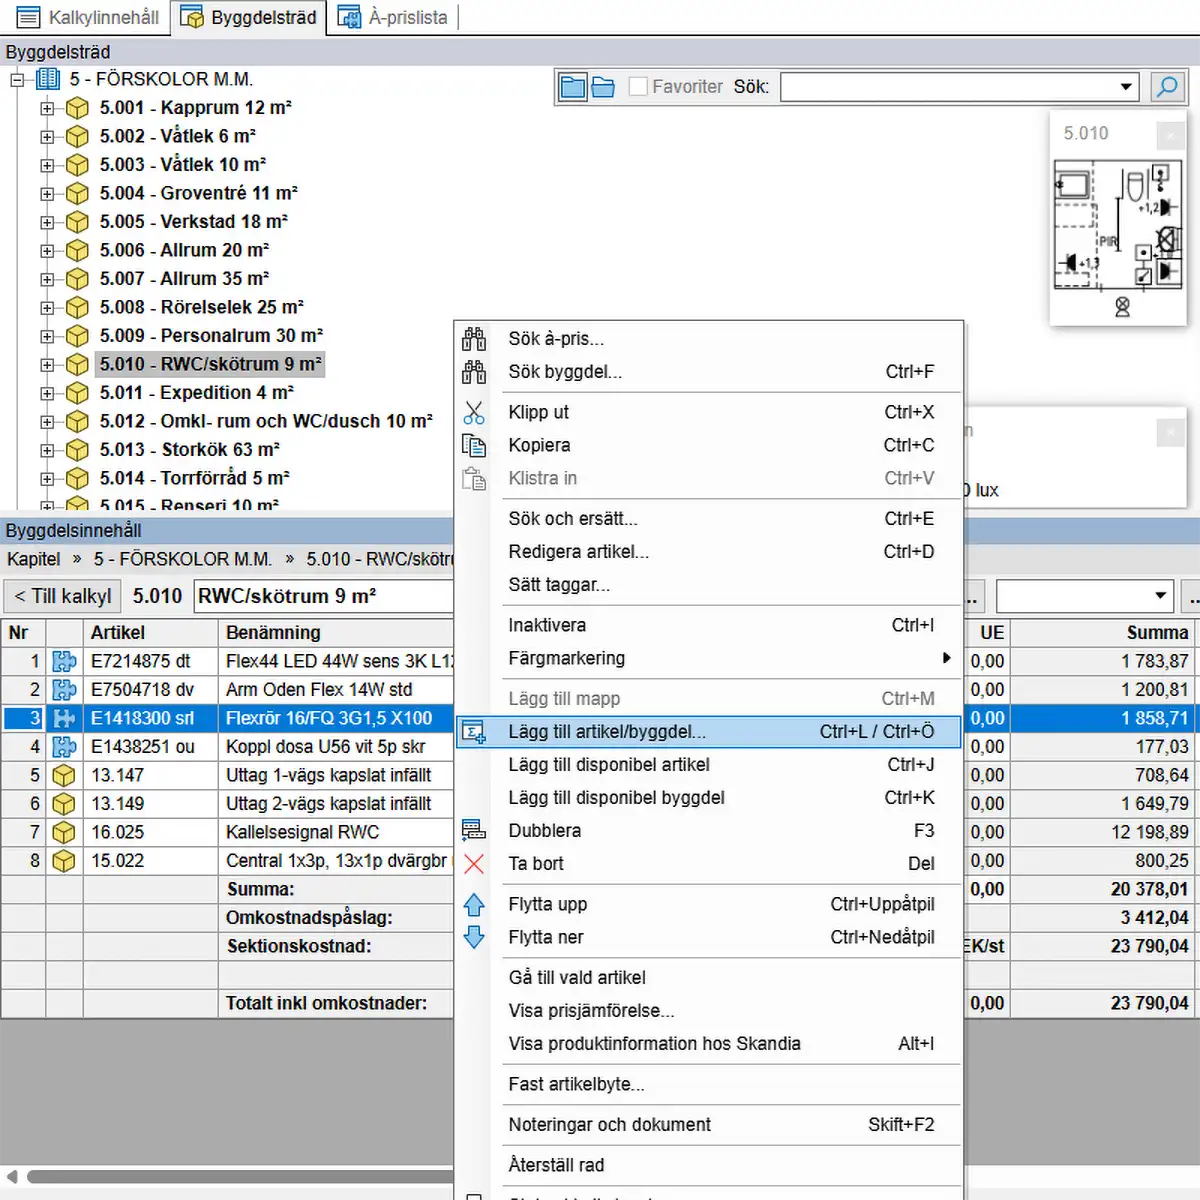The width and height of the screenshot is (1200, 1200).
Task: Switch to the Kalkylinnehåll tab
Action: tap(88, 17)
